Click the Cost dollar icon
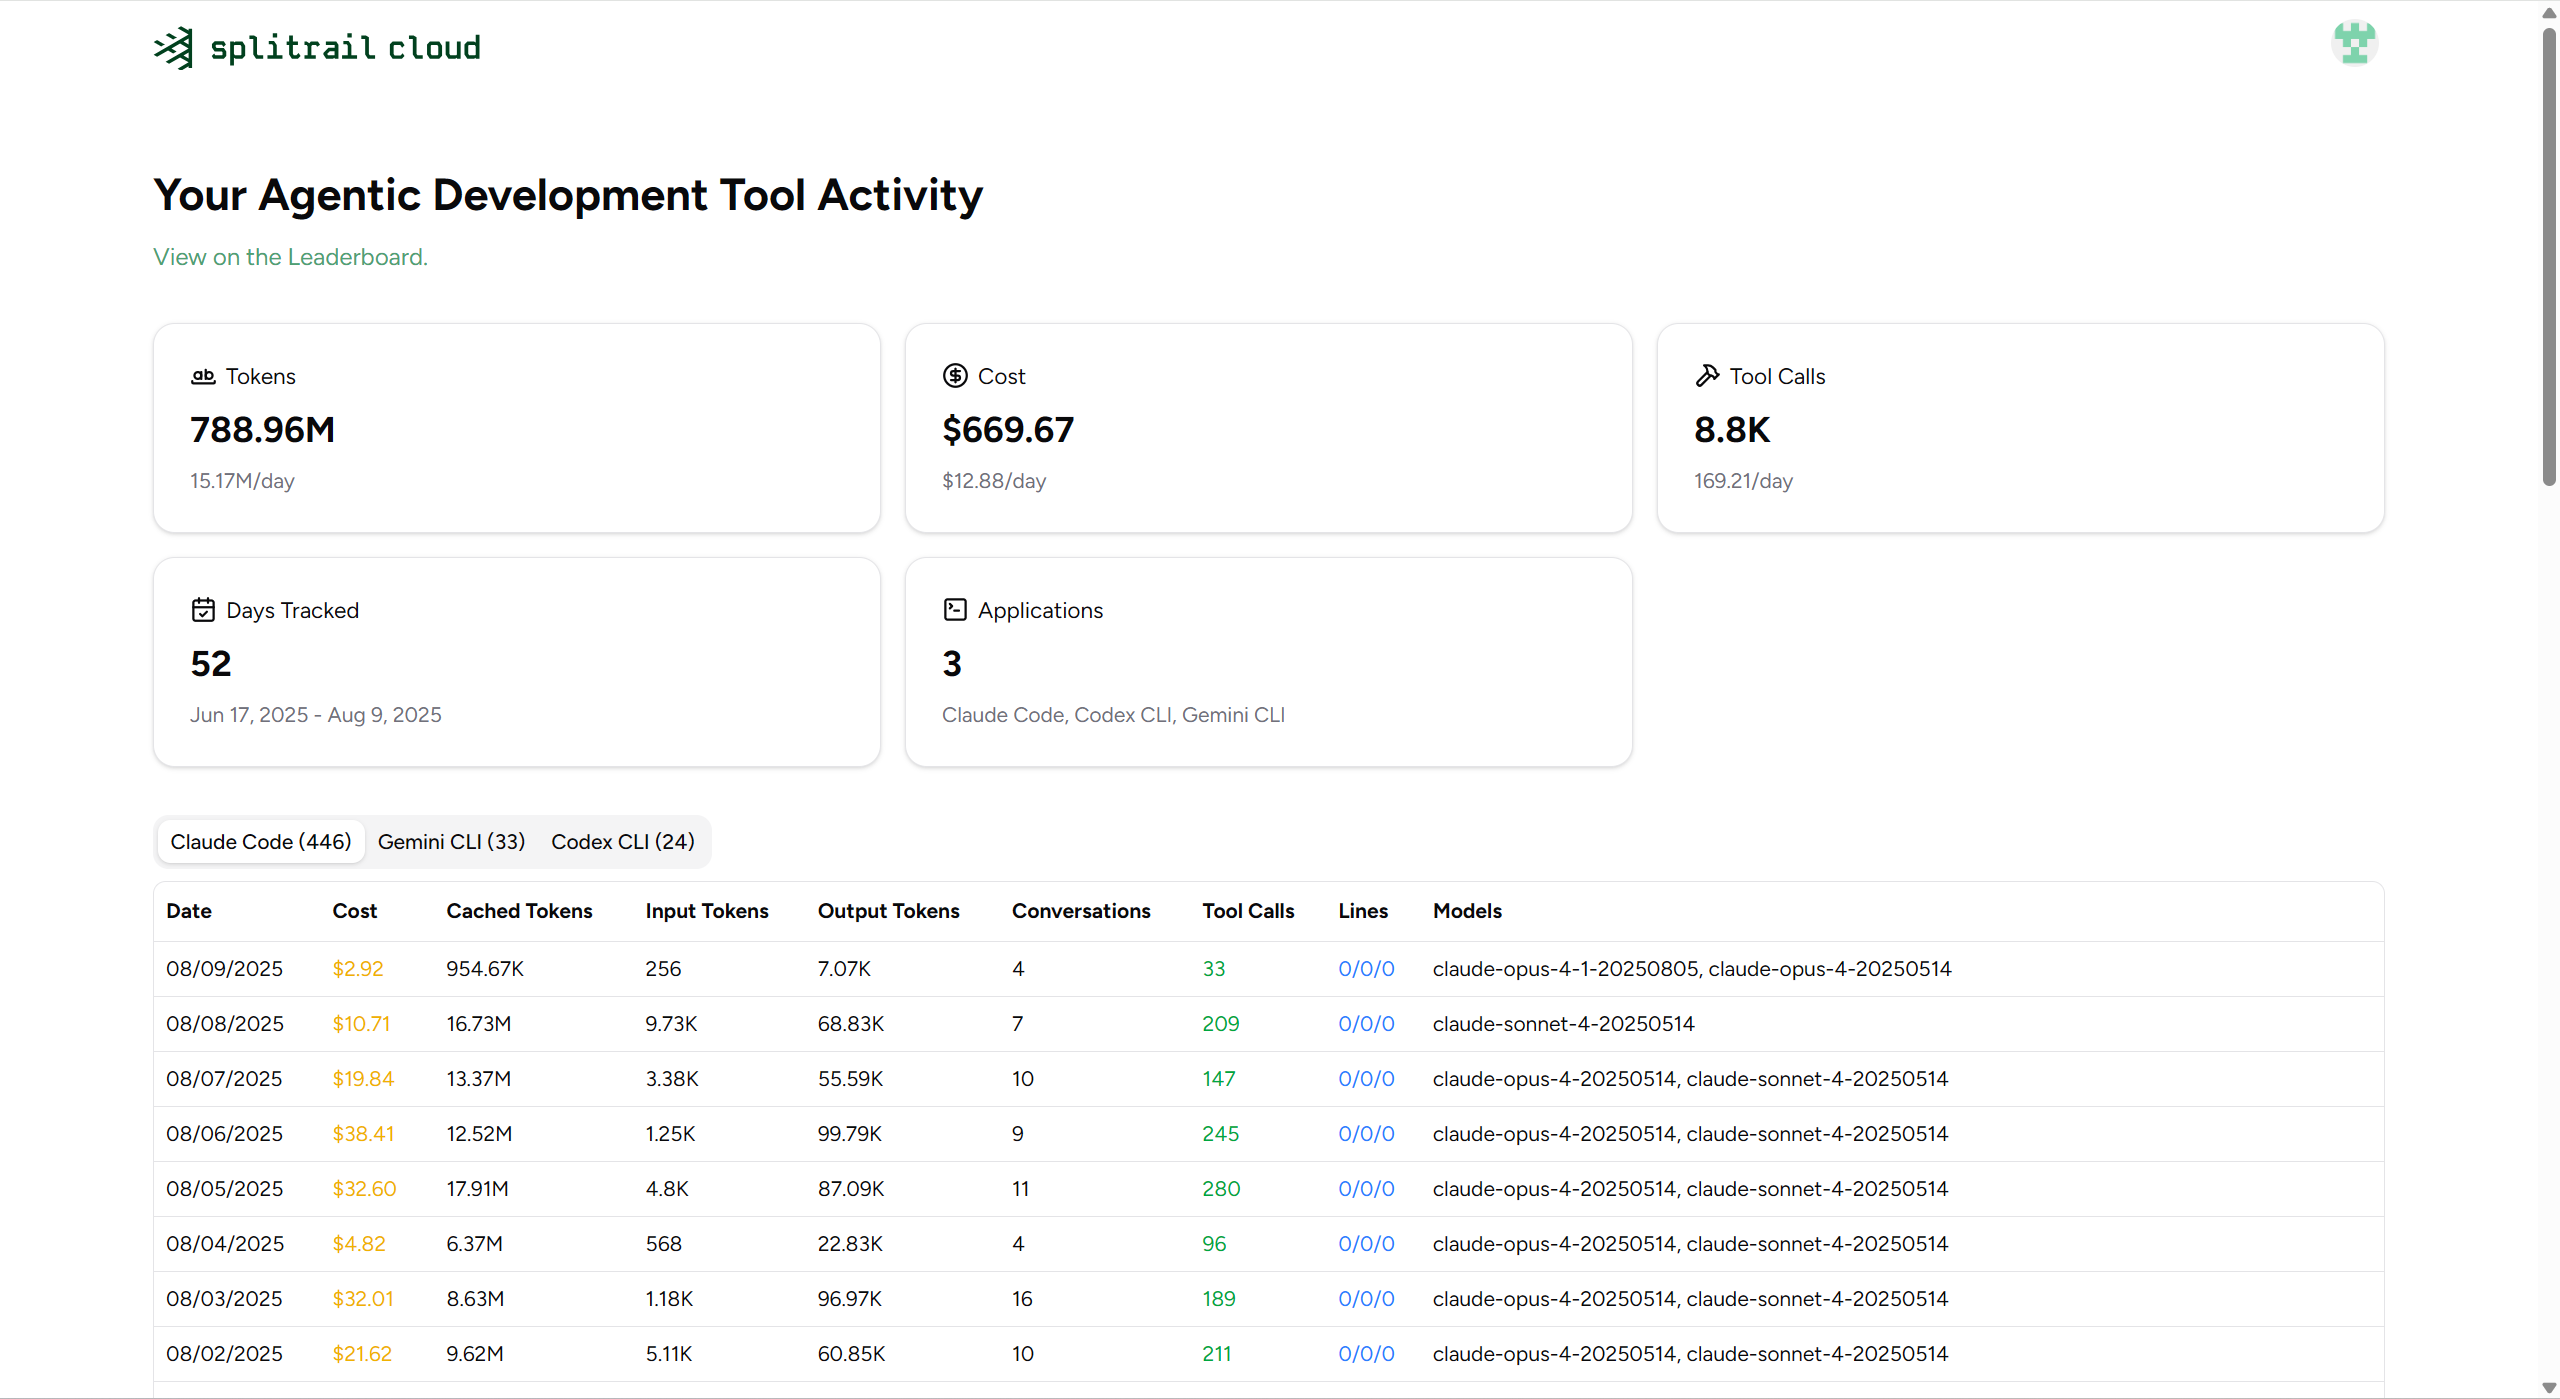This screenshot has width=2560, height=1399. 955,376
